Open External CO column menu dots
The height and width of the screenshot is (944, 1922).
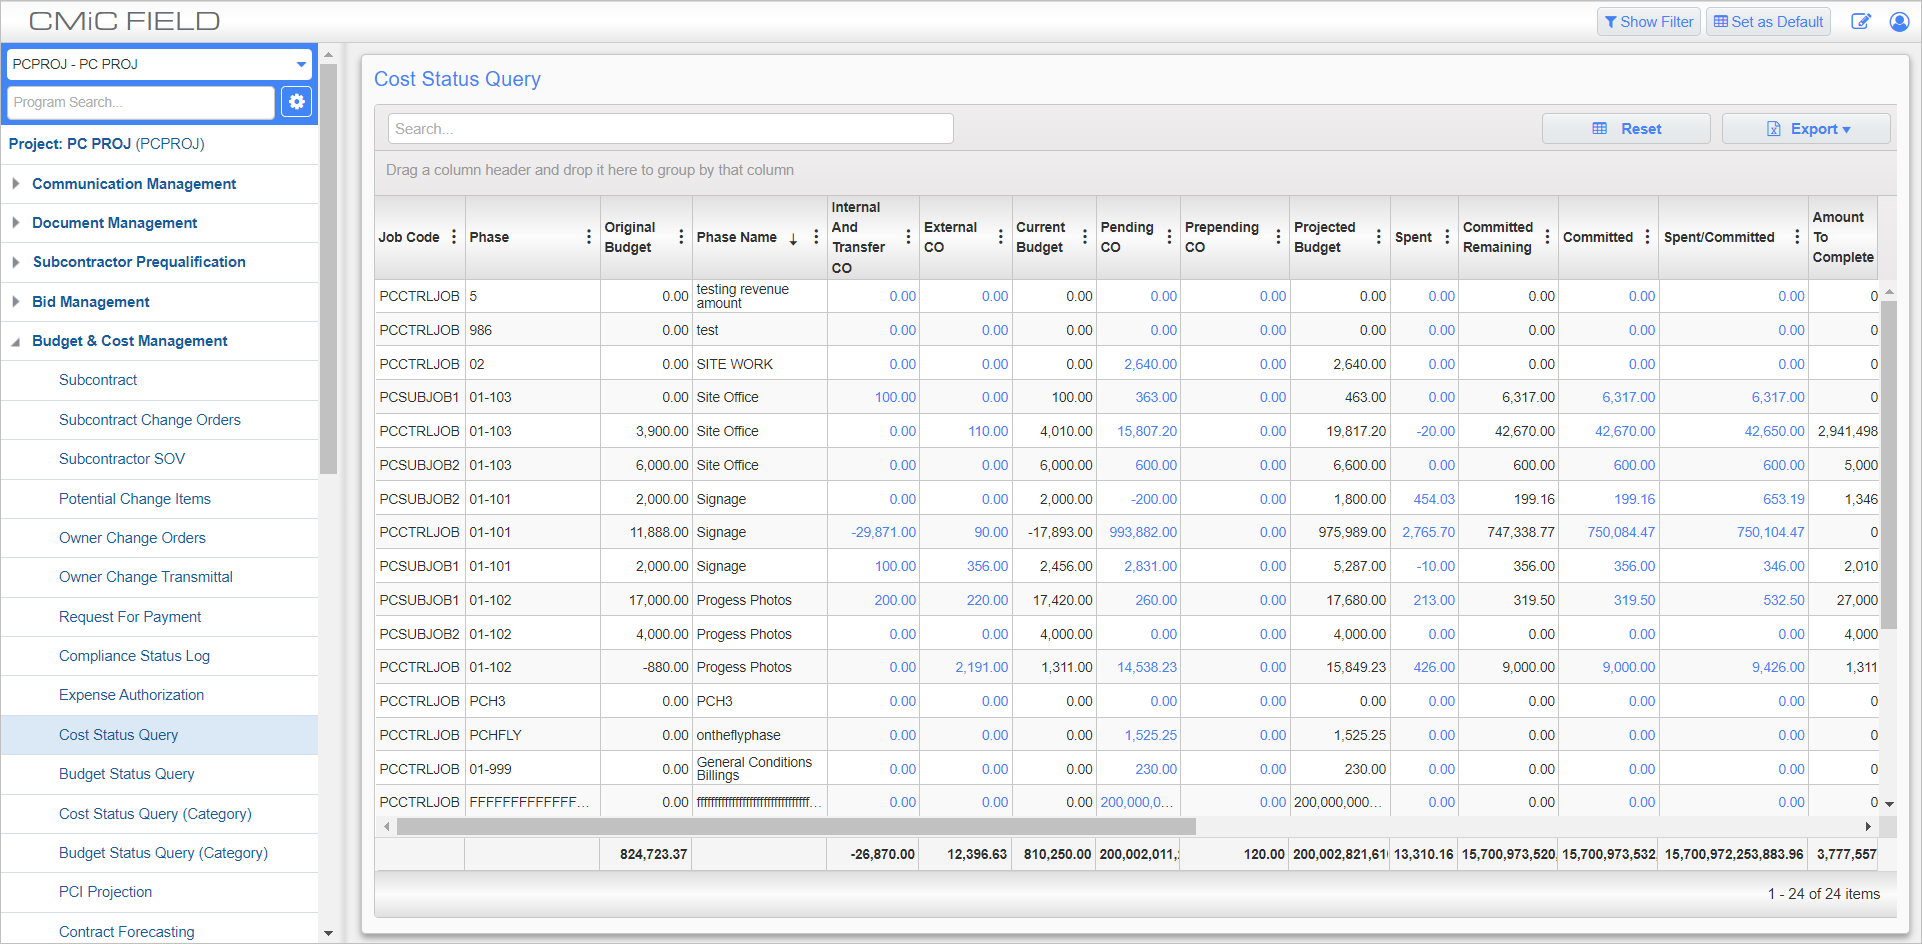coord(1000,237)
